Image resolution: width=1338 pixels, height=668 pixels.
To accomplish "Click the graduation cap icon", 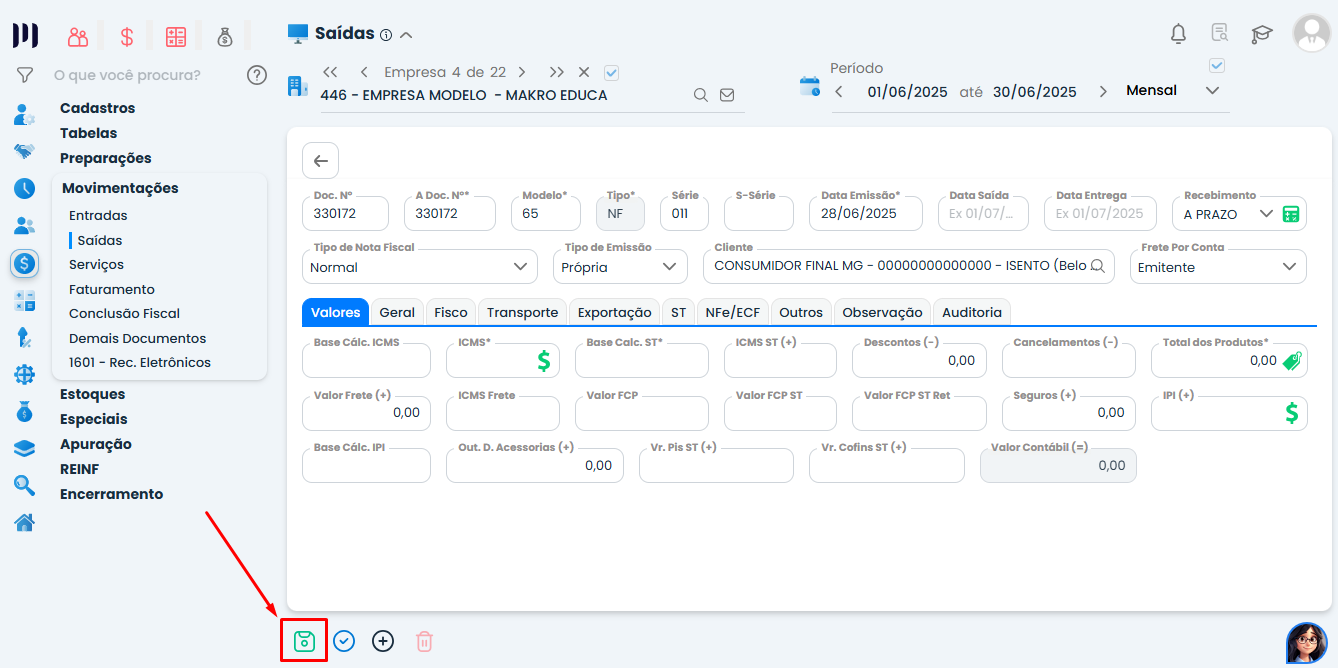I will pyautogui.click(x=1261, y=34).
